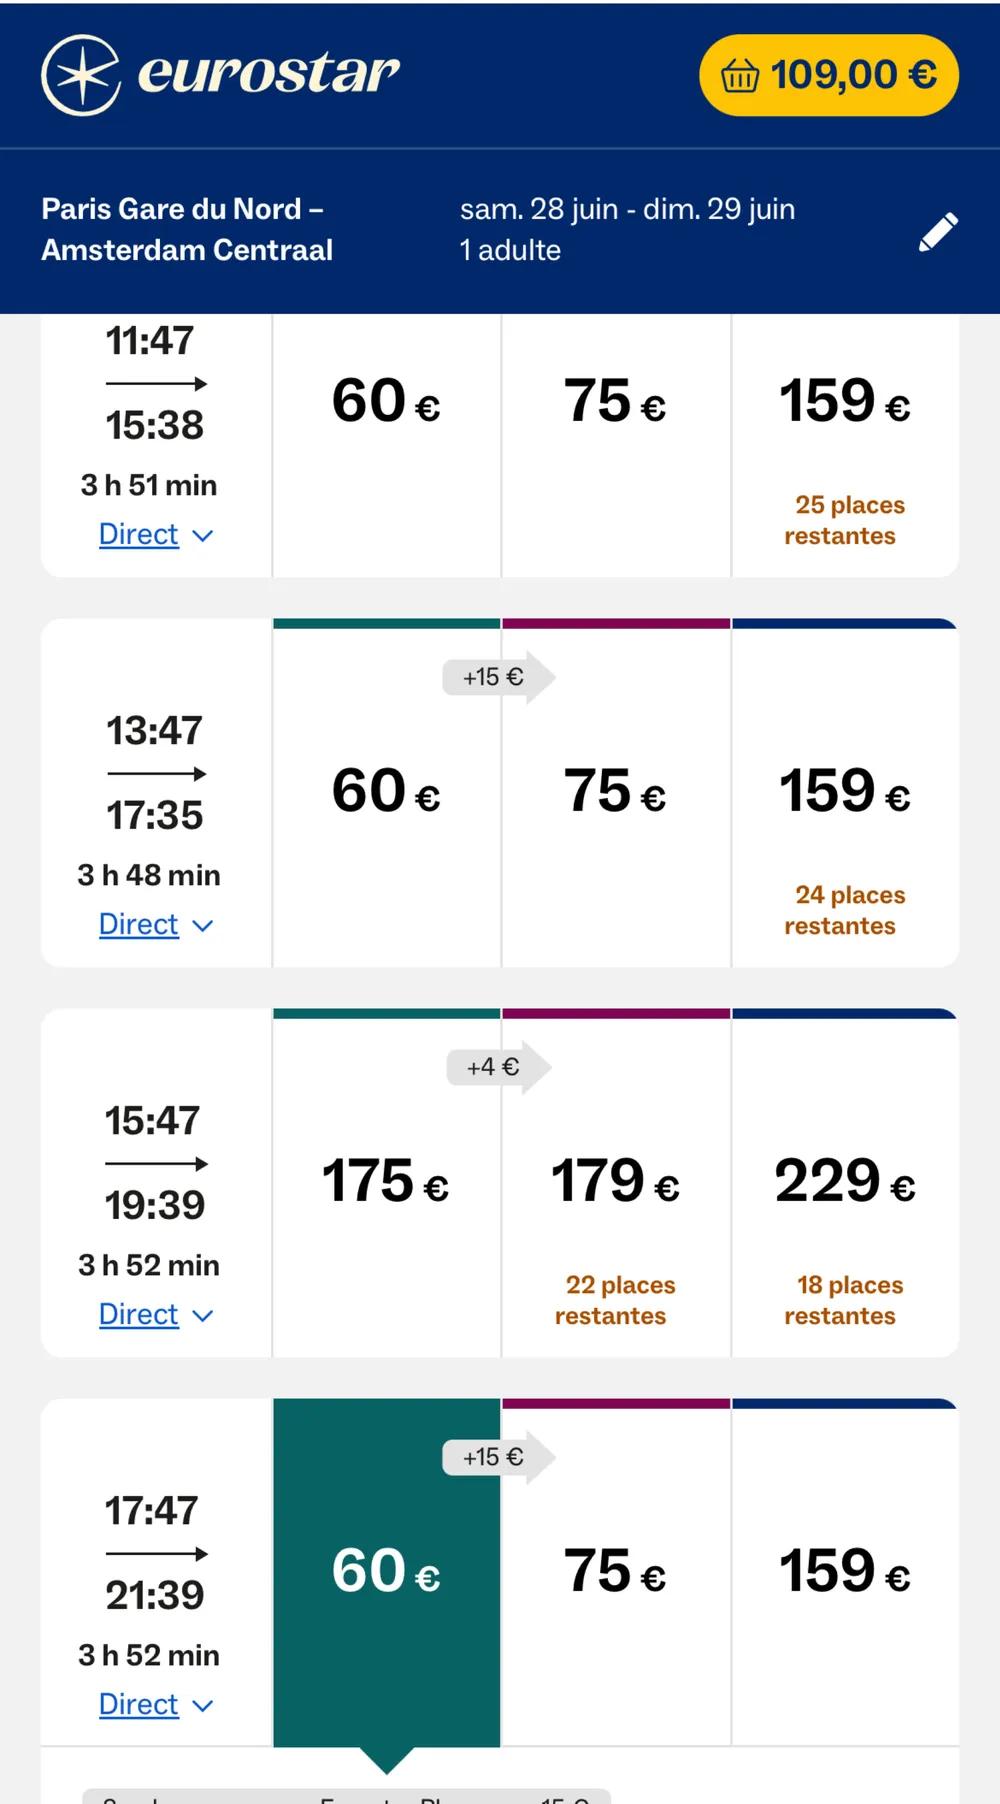Expand details chevron for 17:47 train
Screen dimensions: 1000x1804
203,1706
